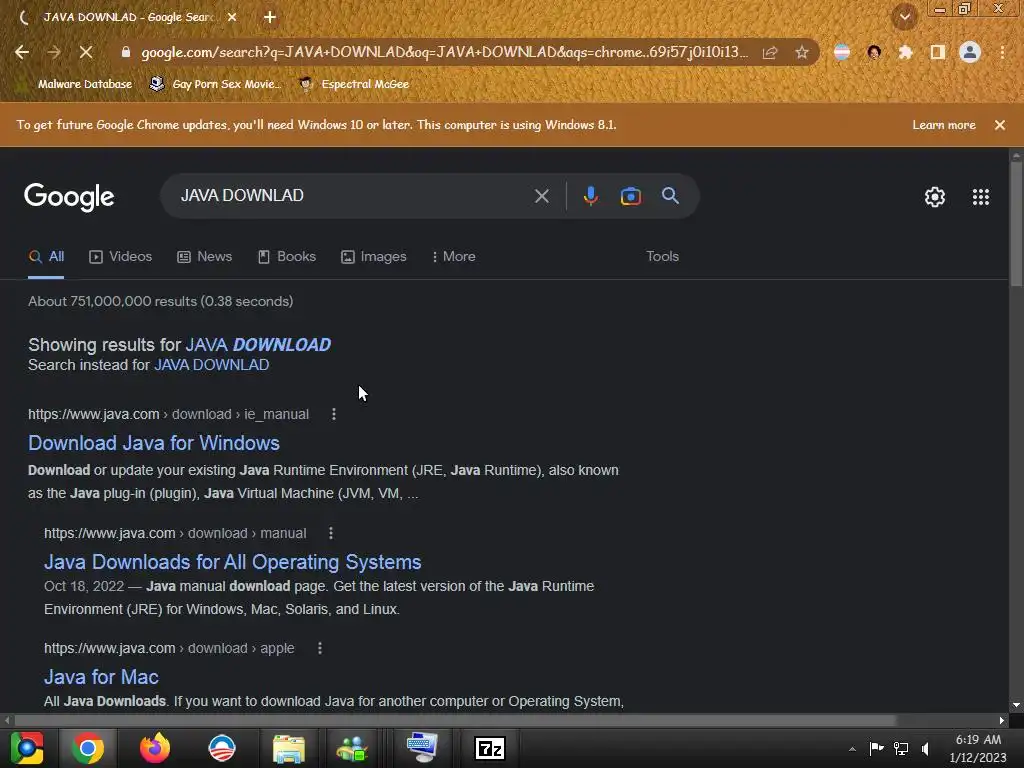Open the Extensions puzzle icon
This screenshot has width=1024, height=768.
[x=905, y=52]
